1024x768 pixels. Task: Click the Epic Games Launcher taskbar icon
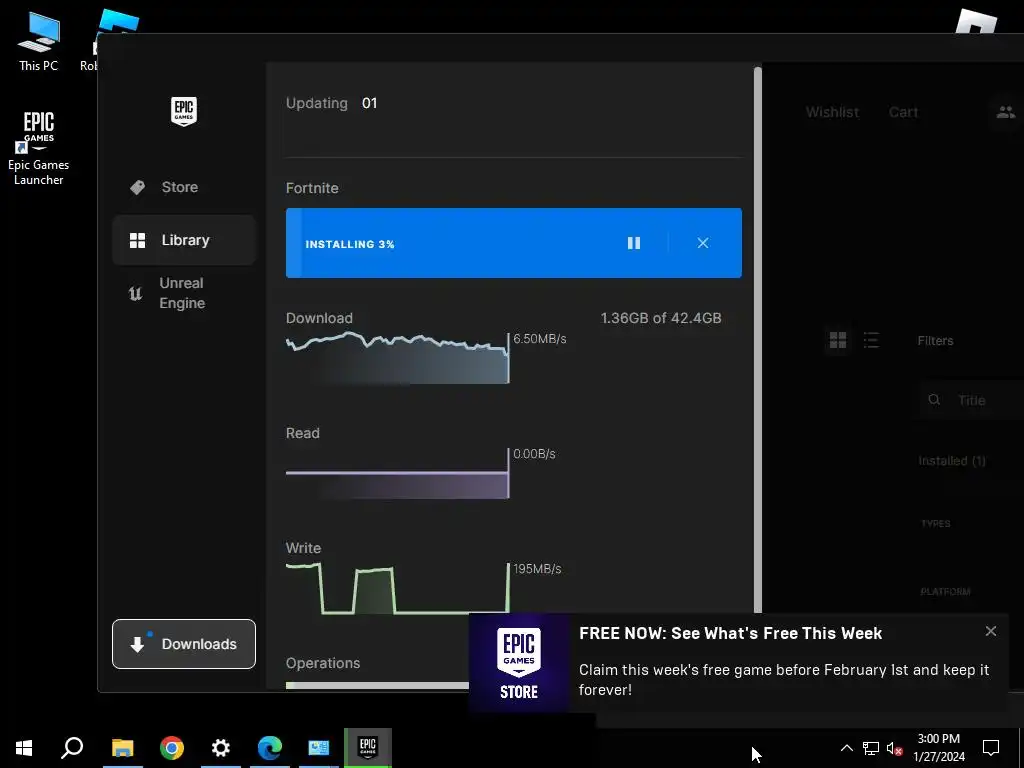[x=368, y=748]
